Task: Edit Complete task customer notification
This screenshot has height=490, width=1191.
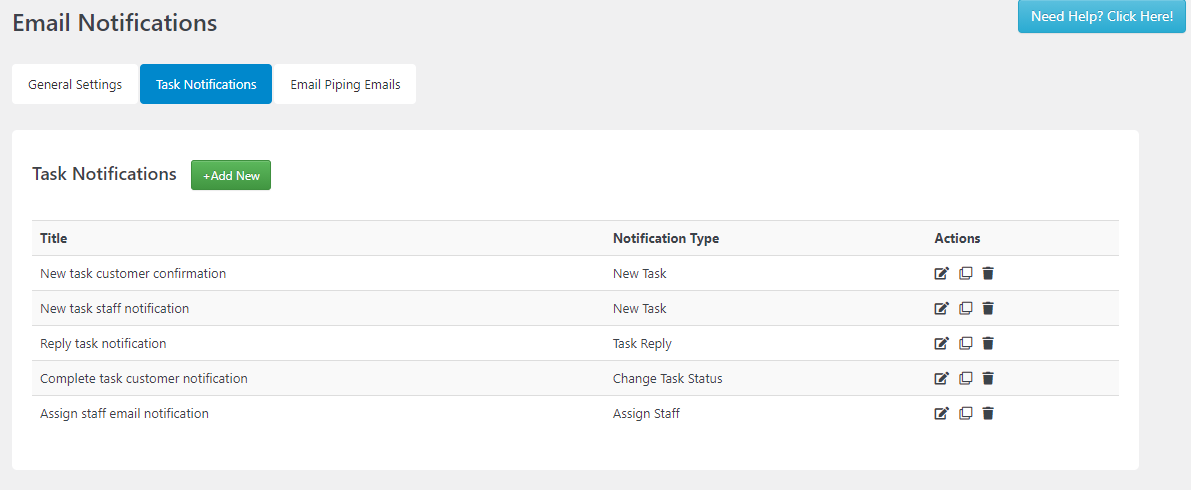Action: (x=942, y=378)
